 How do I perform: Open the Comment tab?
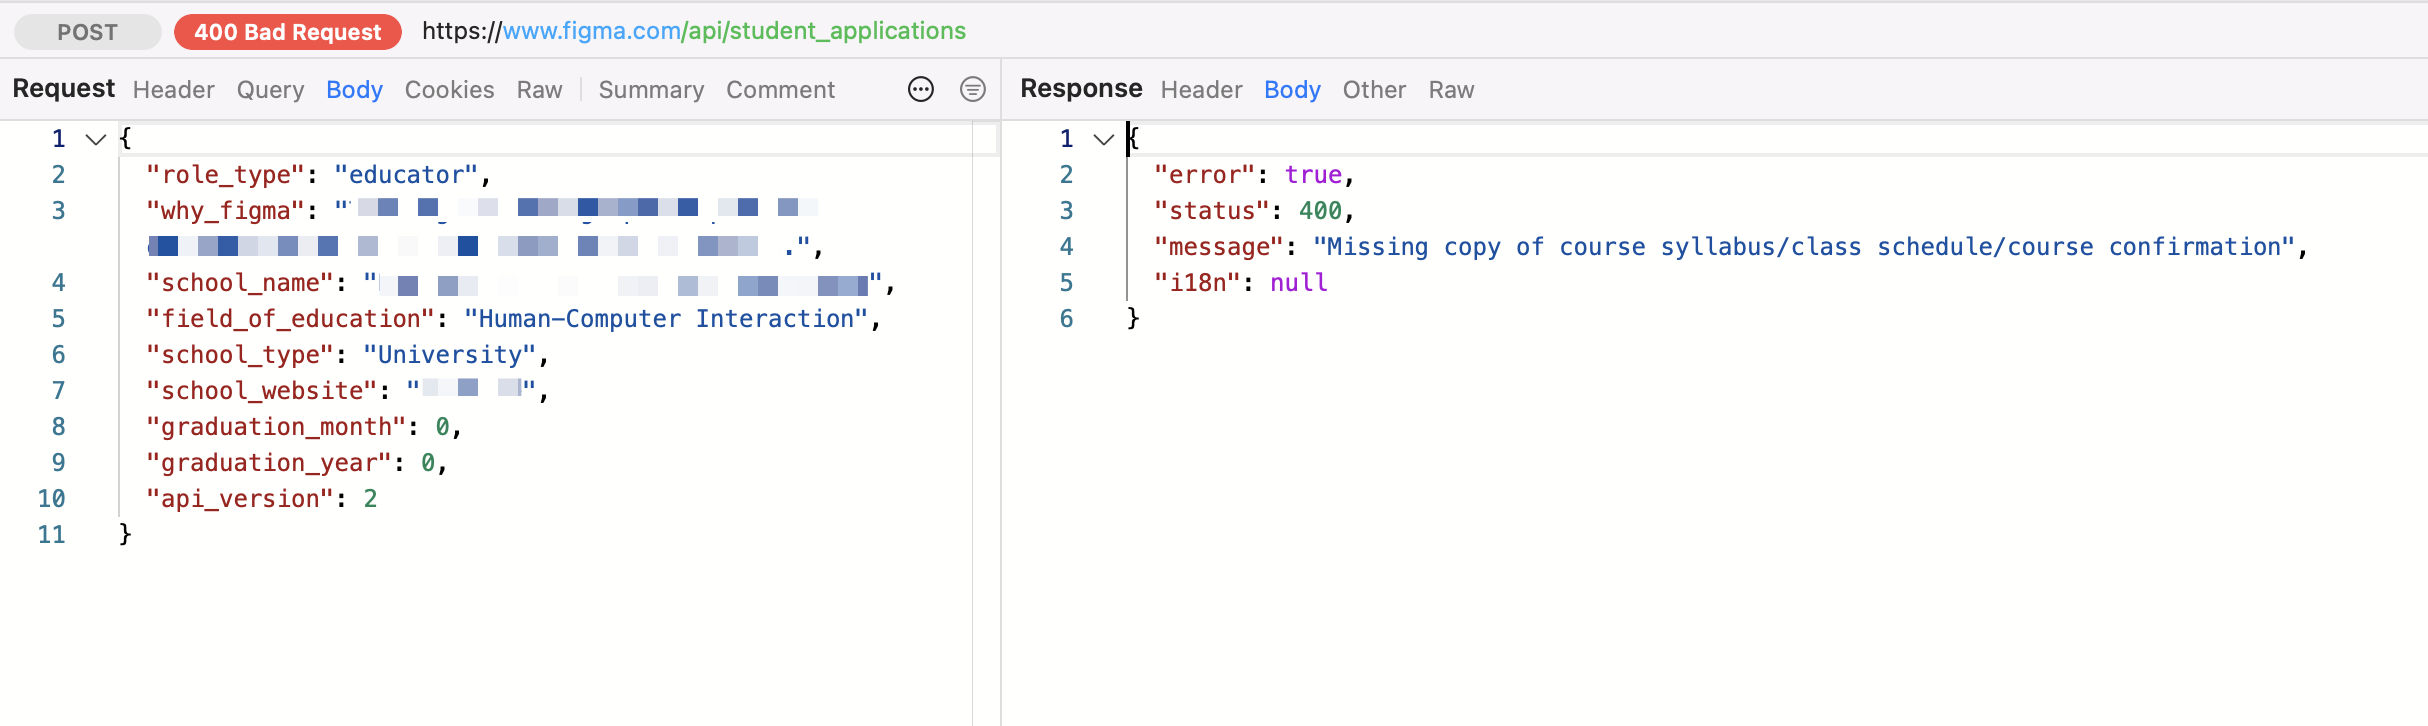tap(780, 90)
